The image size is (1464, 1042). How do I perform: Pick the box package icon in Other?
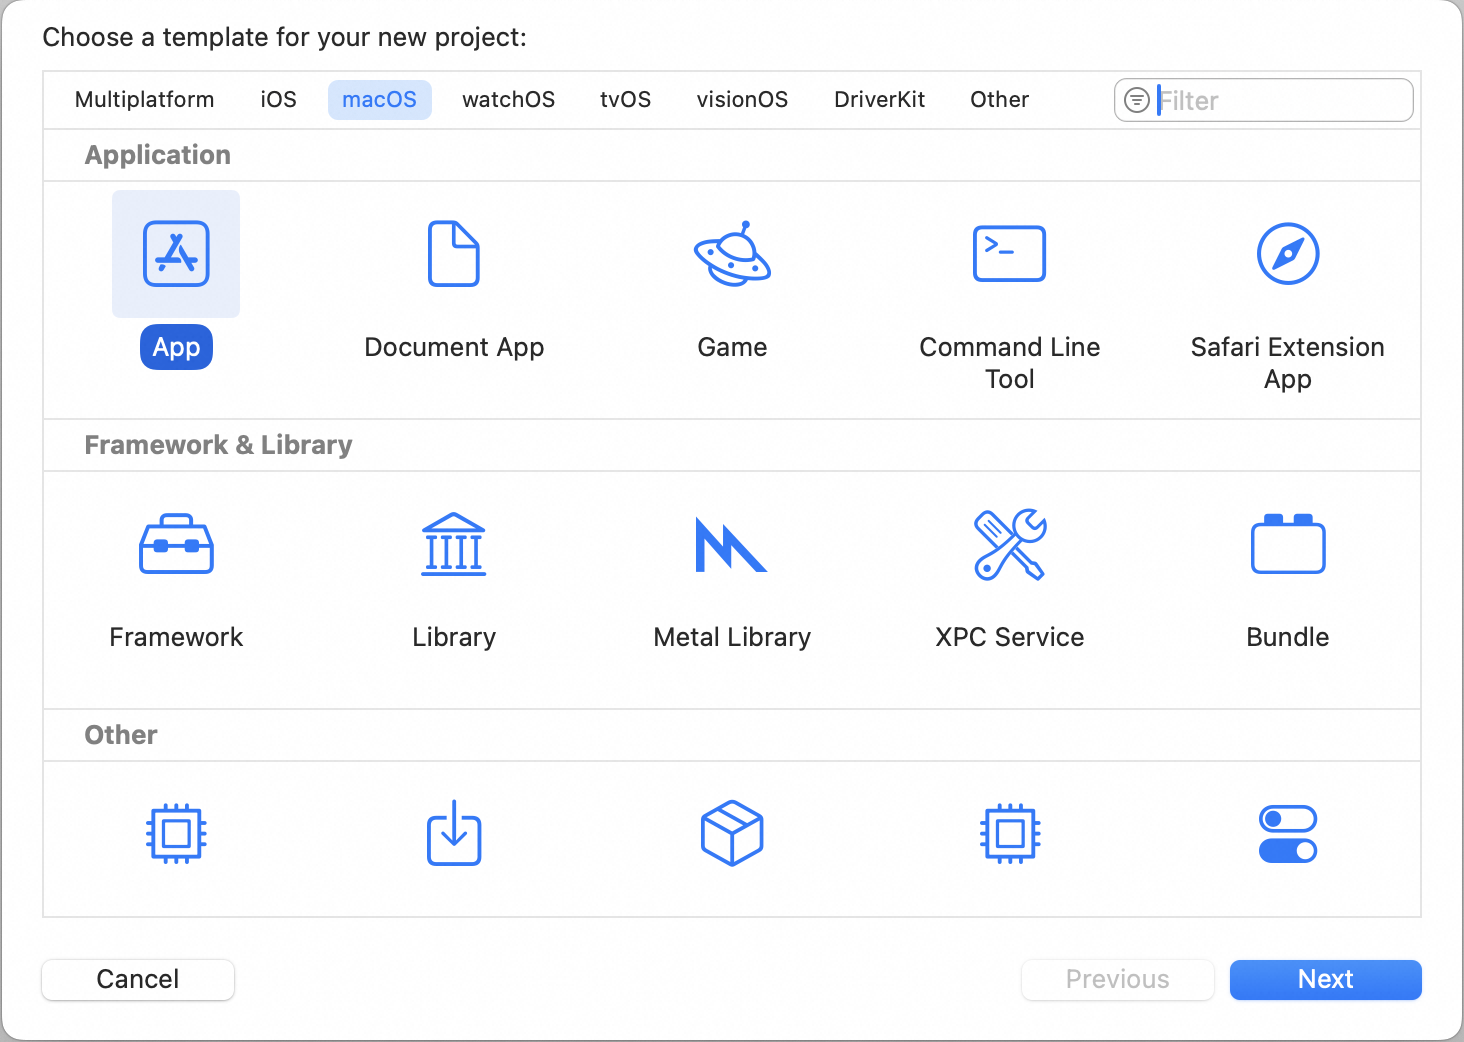tap(732, 833)
